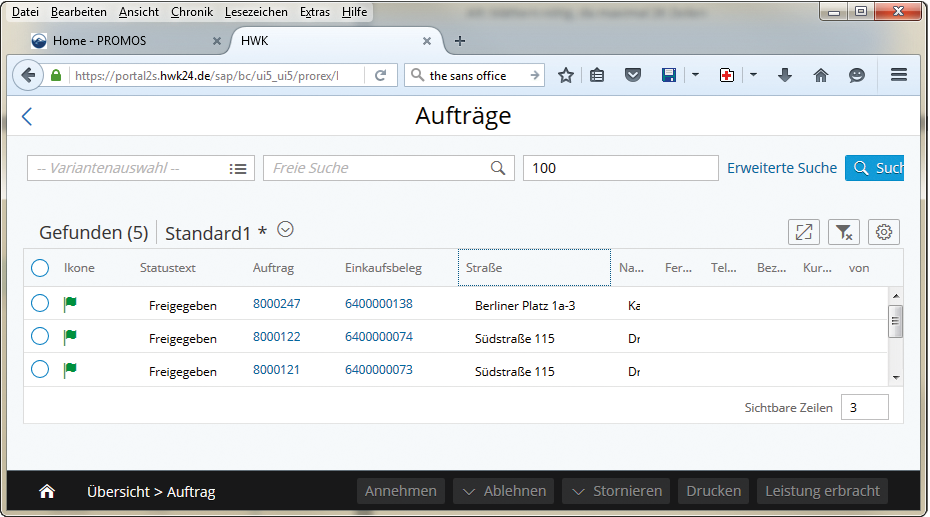Clear filters with the filter-x icon
The width and height of the screenshot is (930, 517).
pos(844,232)
